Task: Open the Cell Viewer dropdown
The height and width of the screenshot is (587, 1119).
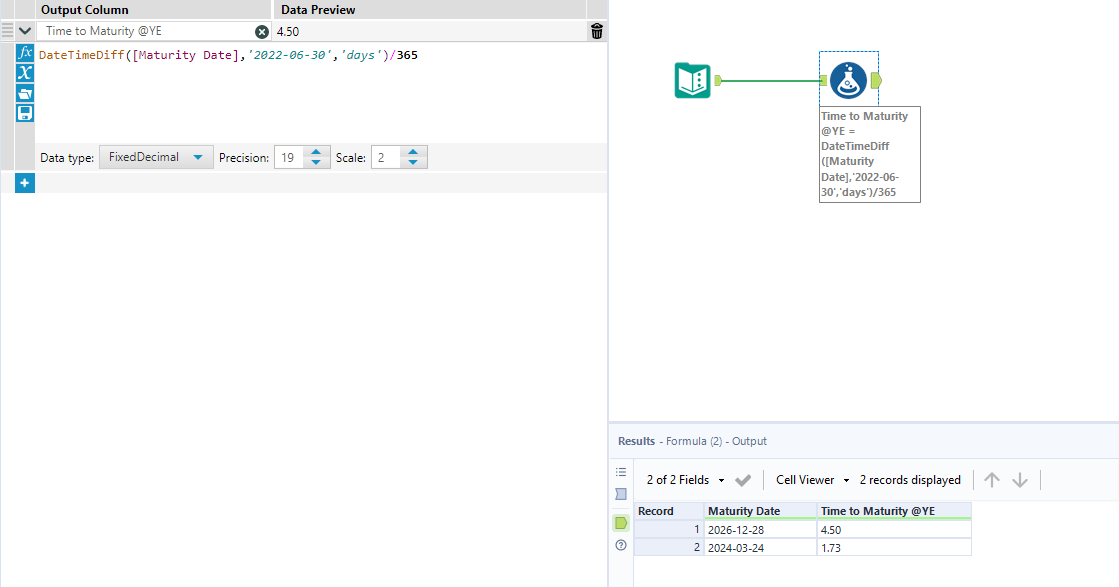Action: [806, 479]
